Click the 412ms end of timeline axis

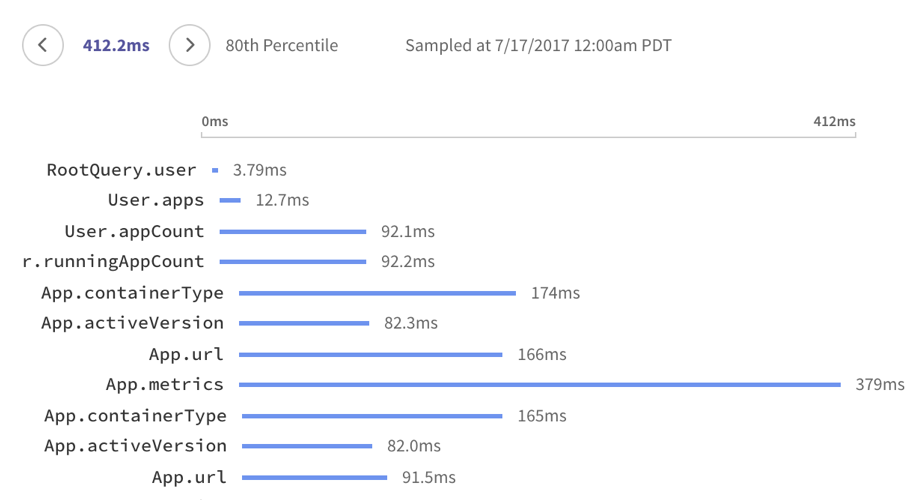(x=834, y=121)
